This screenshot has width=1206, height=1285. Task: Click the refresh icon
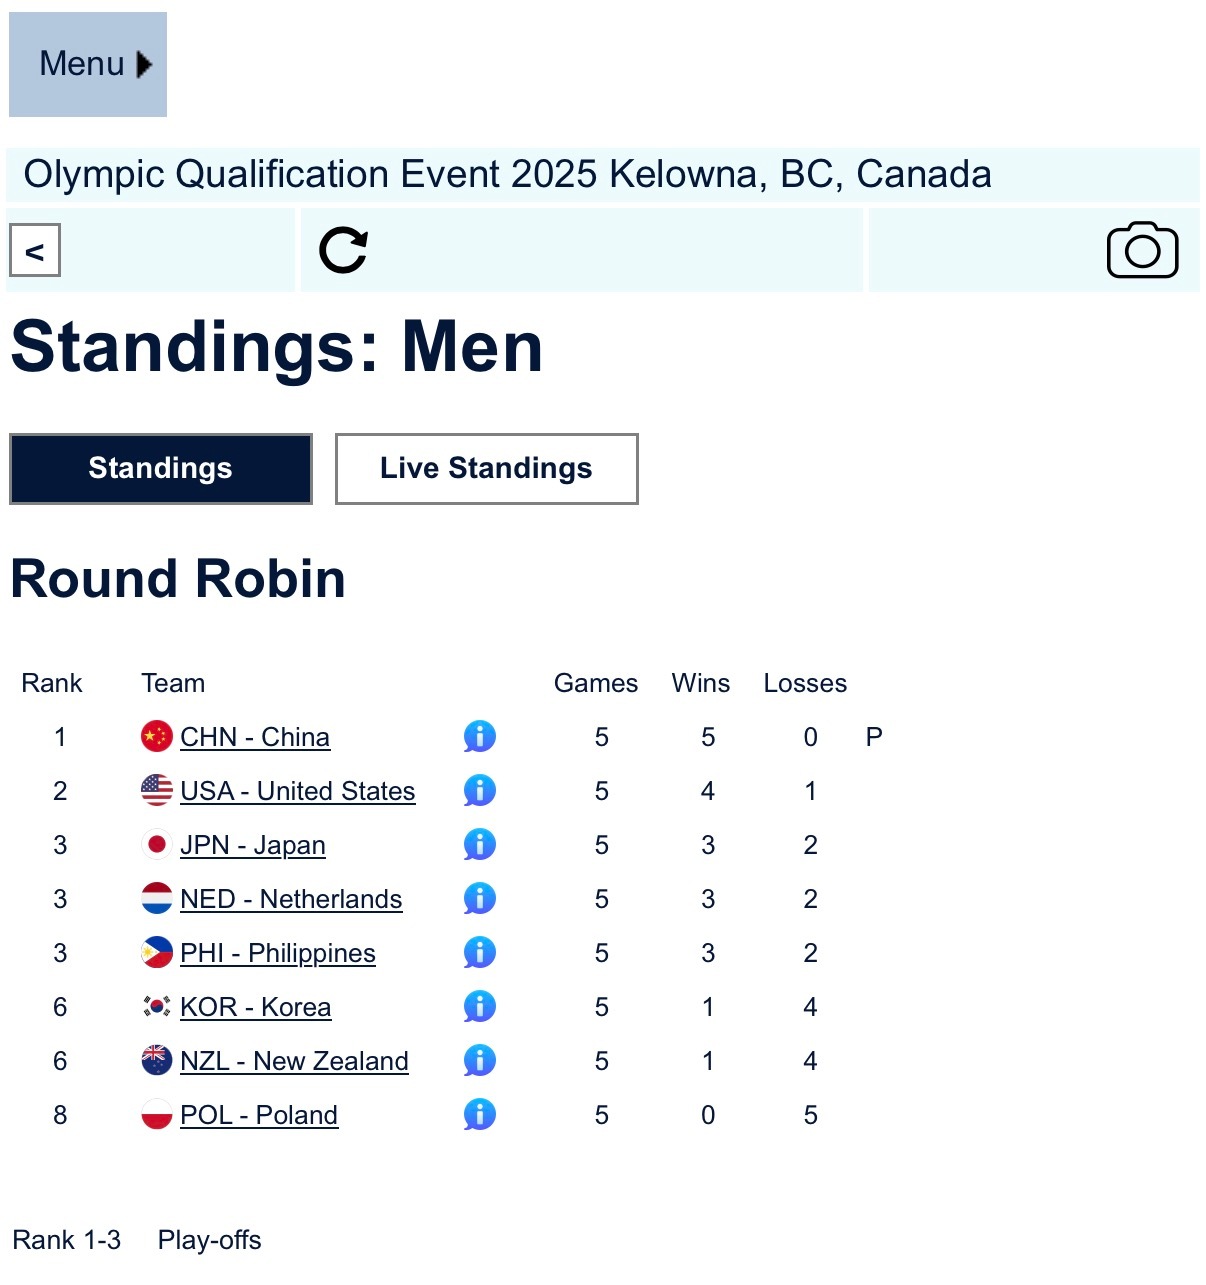[343, 250]
